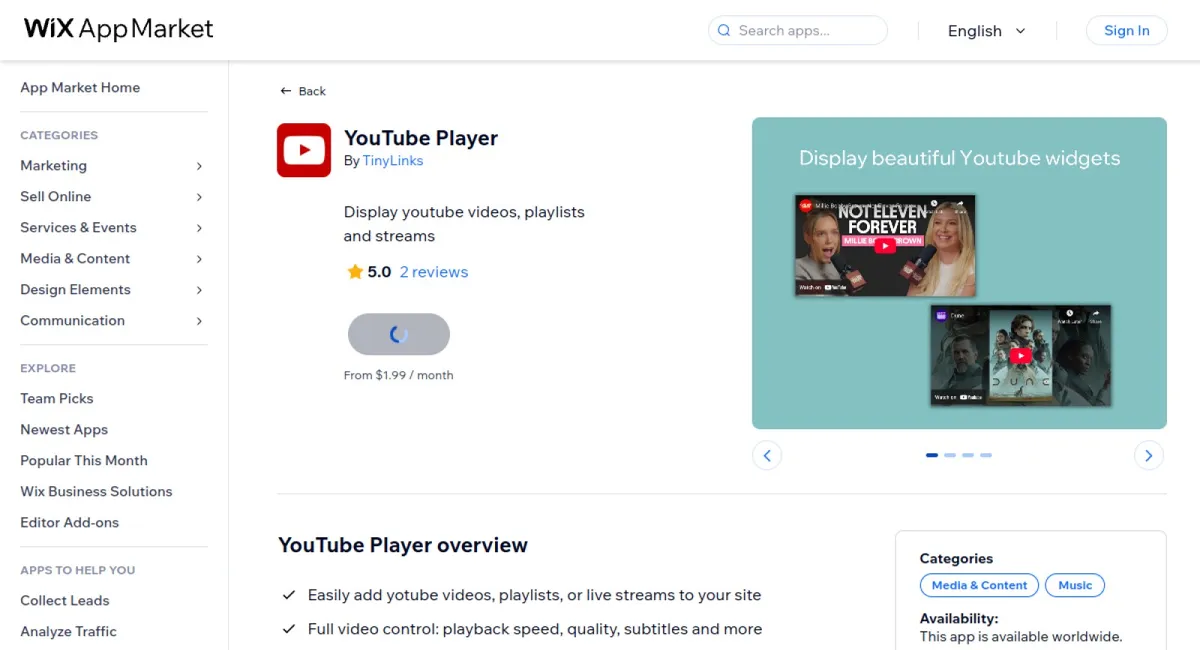Image resolution: width=1200 pixels, height=650 pixels.
Task: Click the checkmark beside Easily add youtube videos
Action: click(289, 595)
